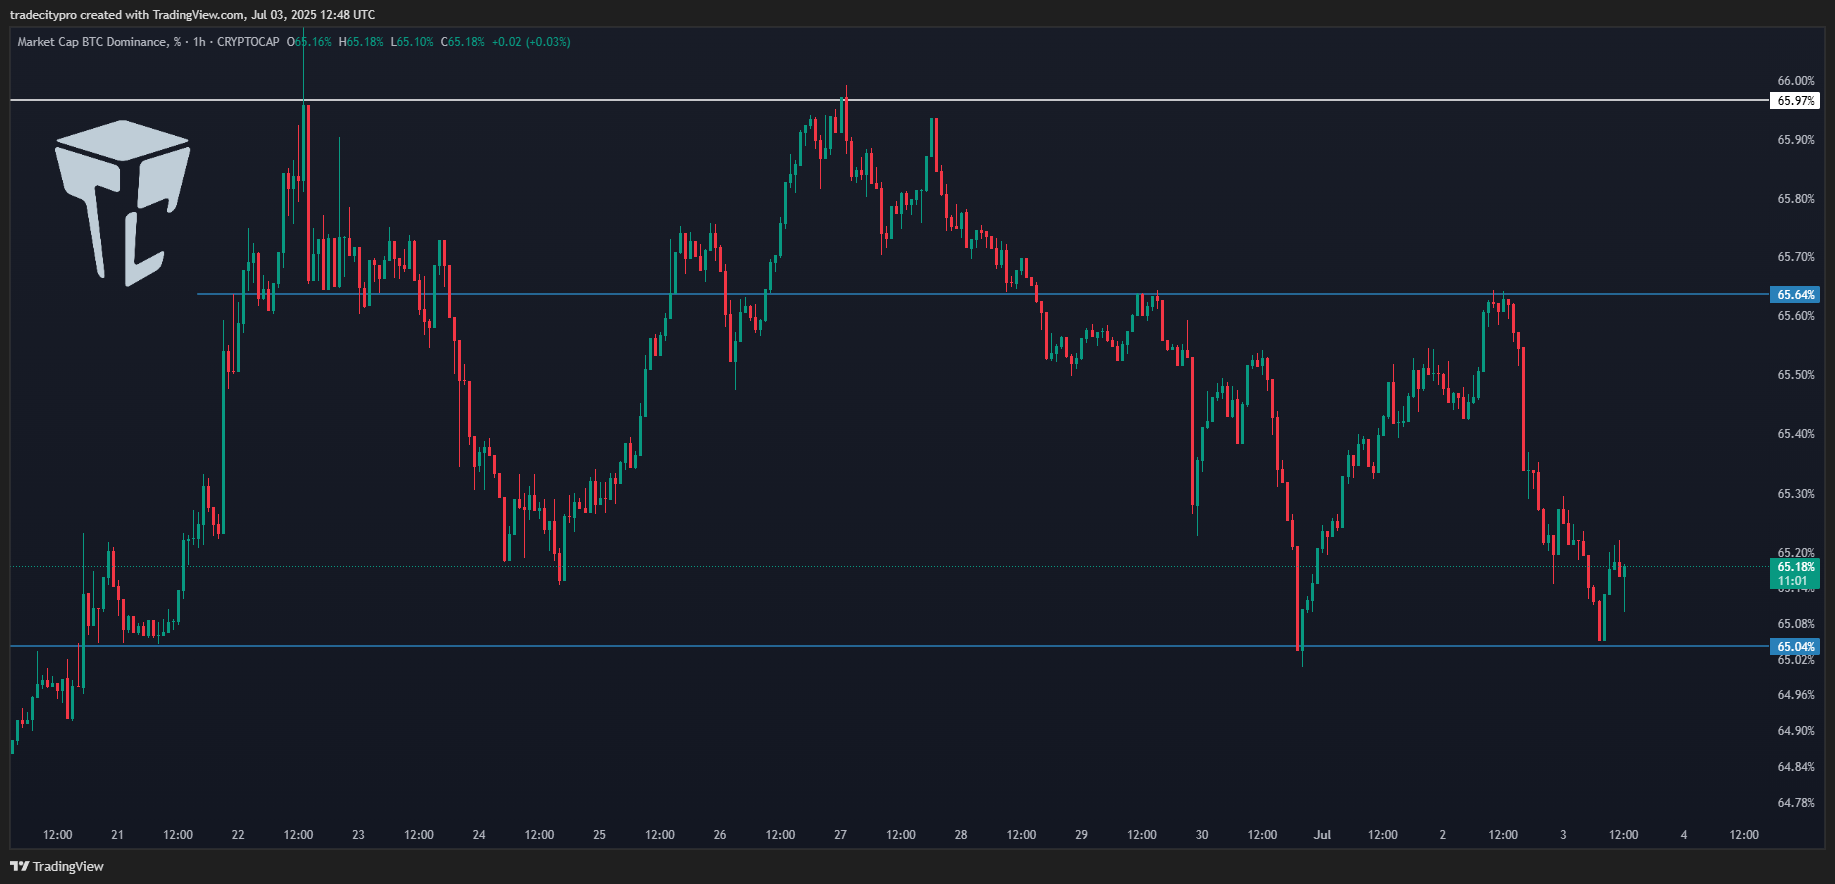This screenshot has width=1835, height=884.
Task: Click date 24 on time axis
Action: point(479,835)
